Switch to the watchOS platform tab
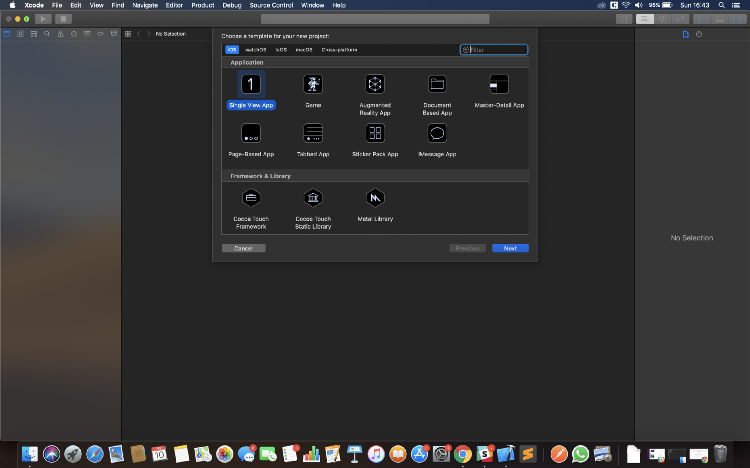This screenshot has height=468, width=750. 255,50
